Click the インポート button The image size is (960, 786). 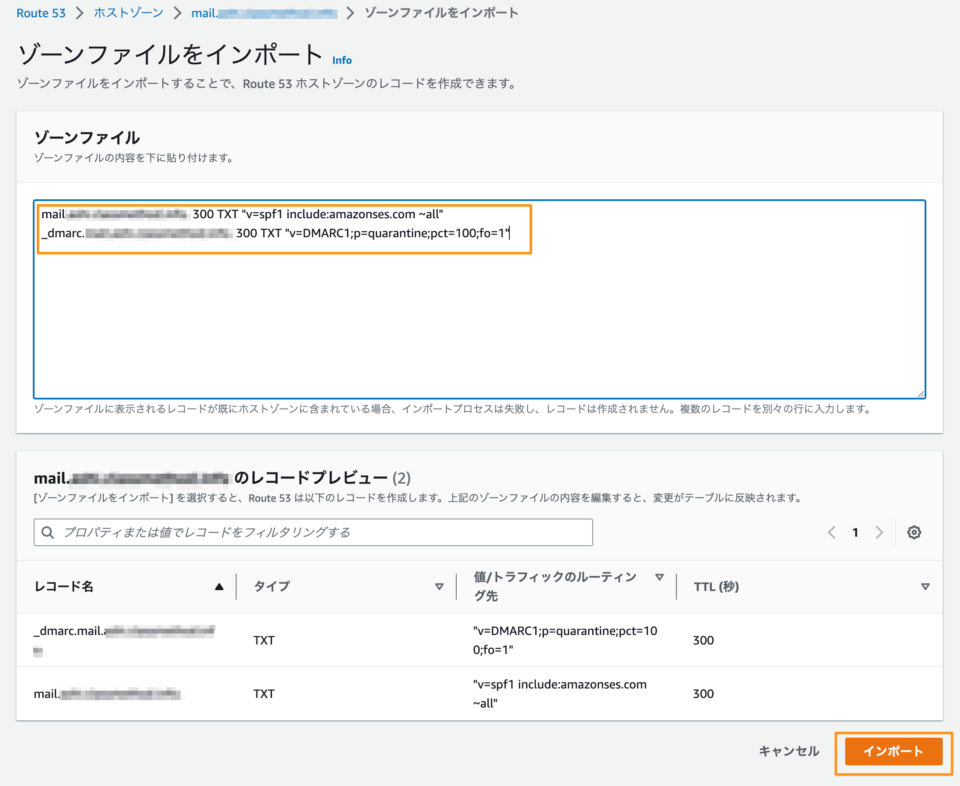(891, 753)
